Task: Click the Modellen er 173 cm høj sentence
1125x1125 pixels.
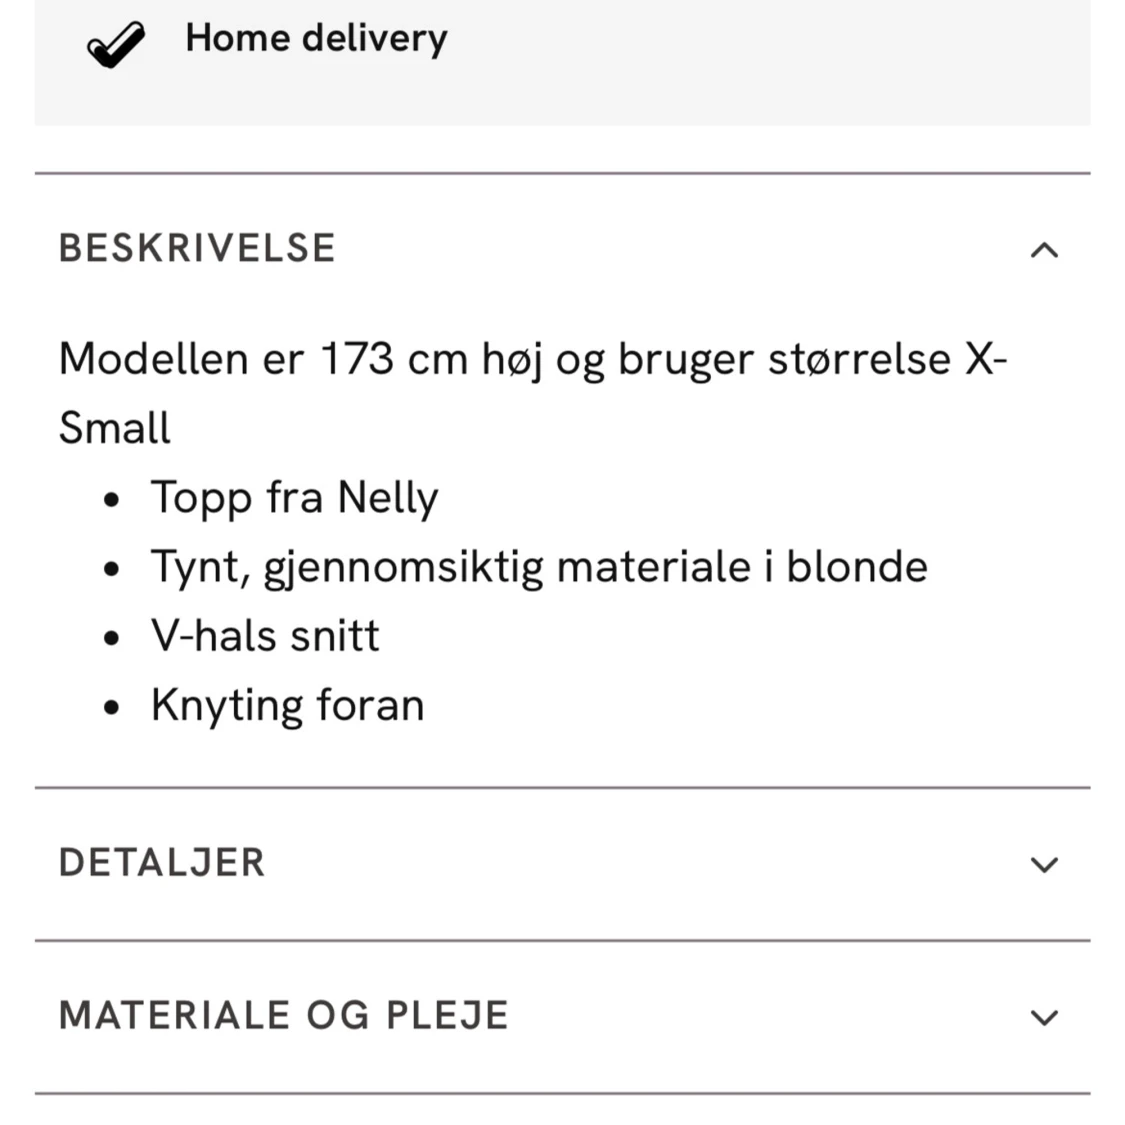Action: point(532,359)
